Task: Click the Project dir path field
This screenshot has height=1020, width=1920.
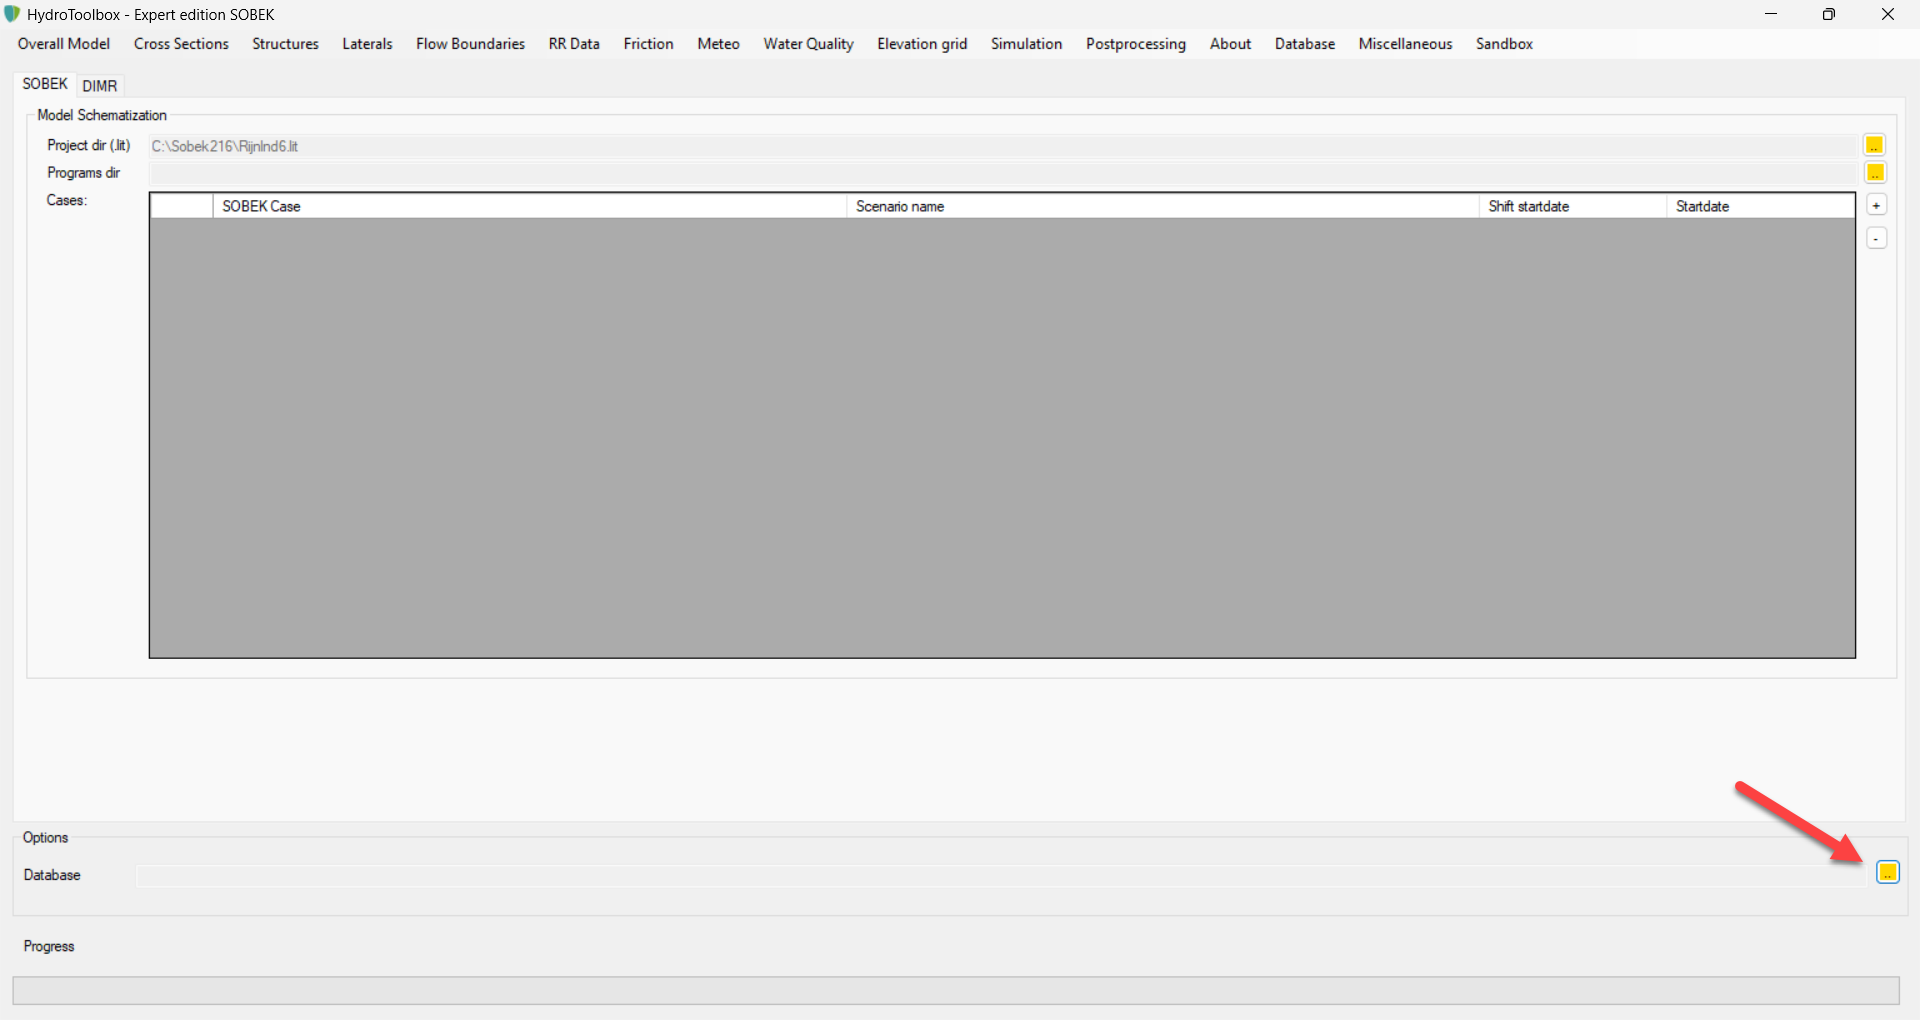Action: click(x=1000, y=146)
